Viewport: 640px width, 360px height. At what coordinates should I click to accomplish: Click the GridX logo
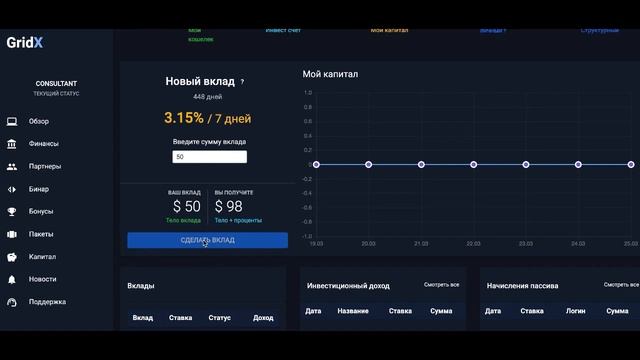[24, 42]
